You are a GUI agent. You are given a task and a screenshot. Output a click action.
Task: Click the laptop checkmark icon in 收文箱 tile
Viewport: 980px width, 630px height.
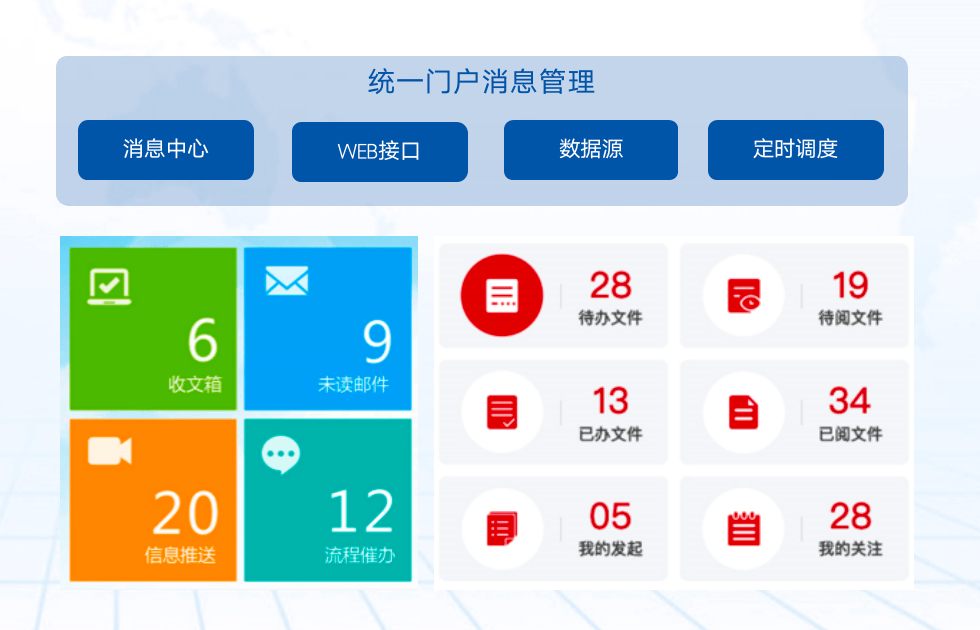(x=109, y=286)
